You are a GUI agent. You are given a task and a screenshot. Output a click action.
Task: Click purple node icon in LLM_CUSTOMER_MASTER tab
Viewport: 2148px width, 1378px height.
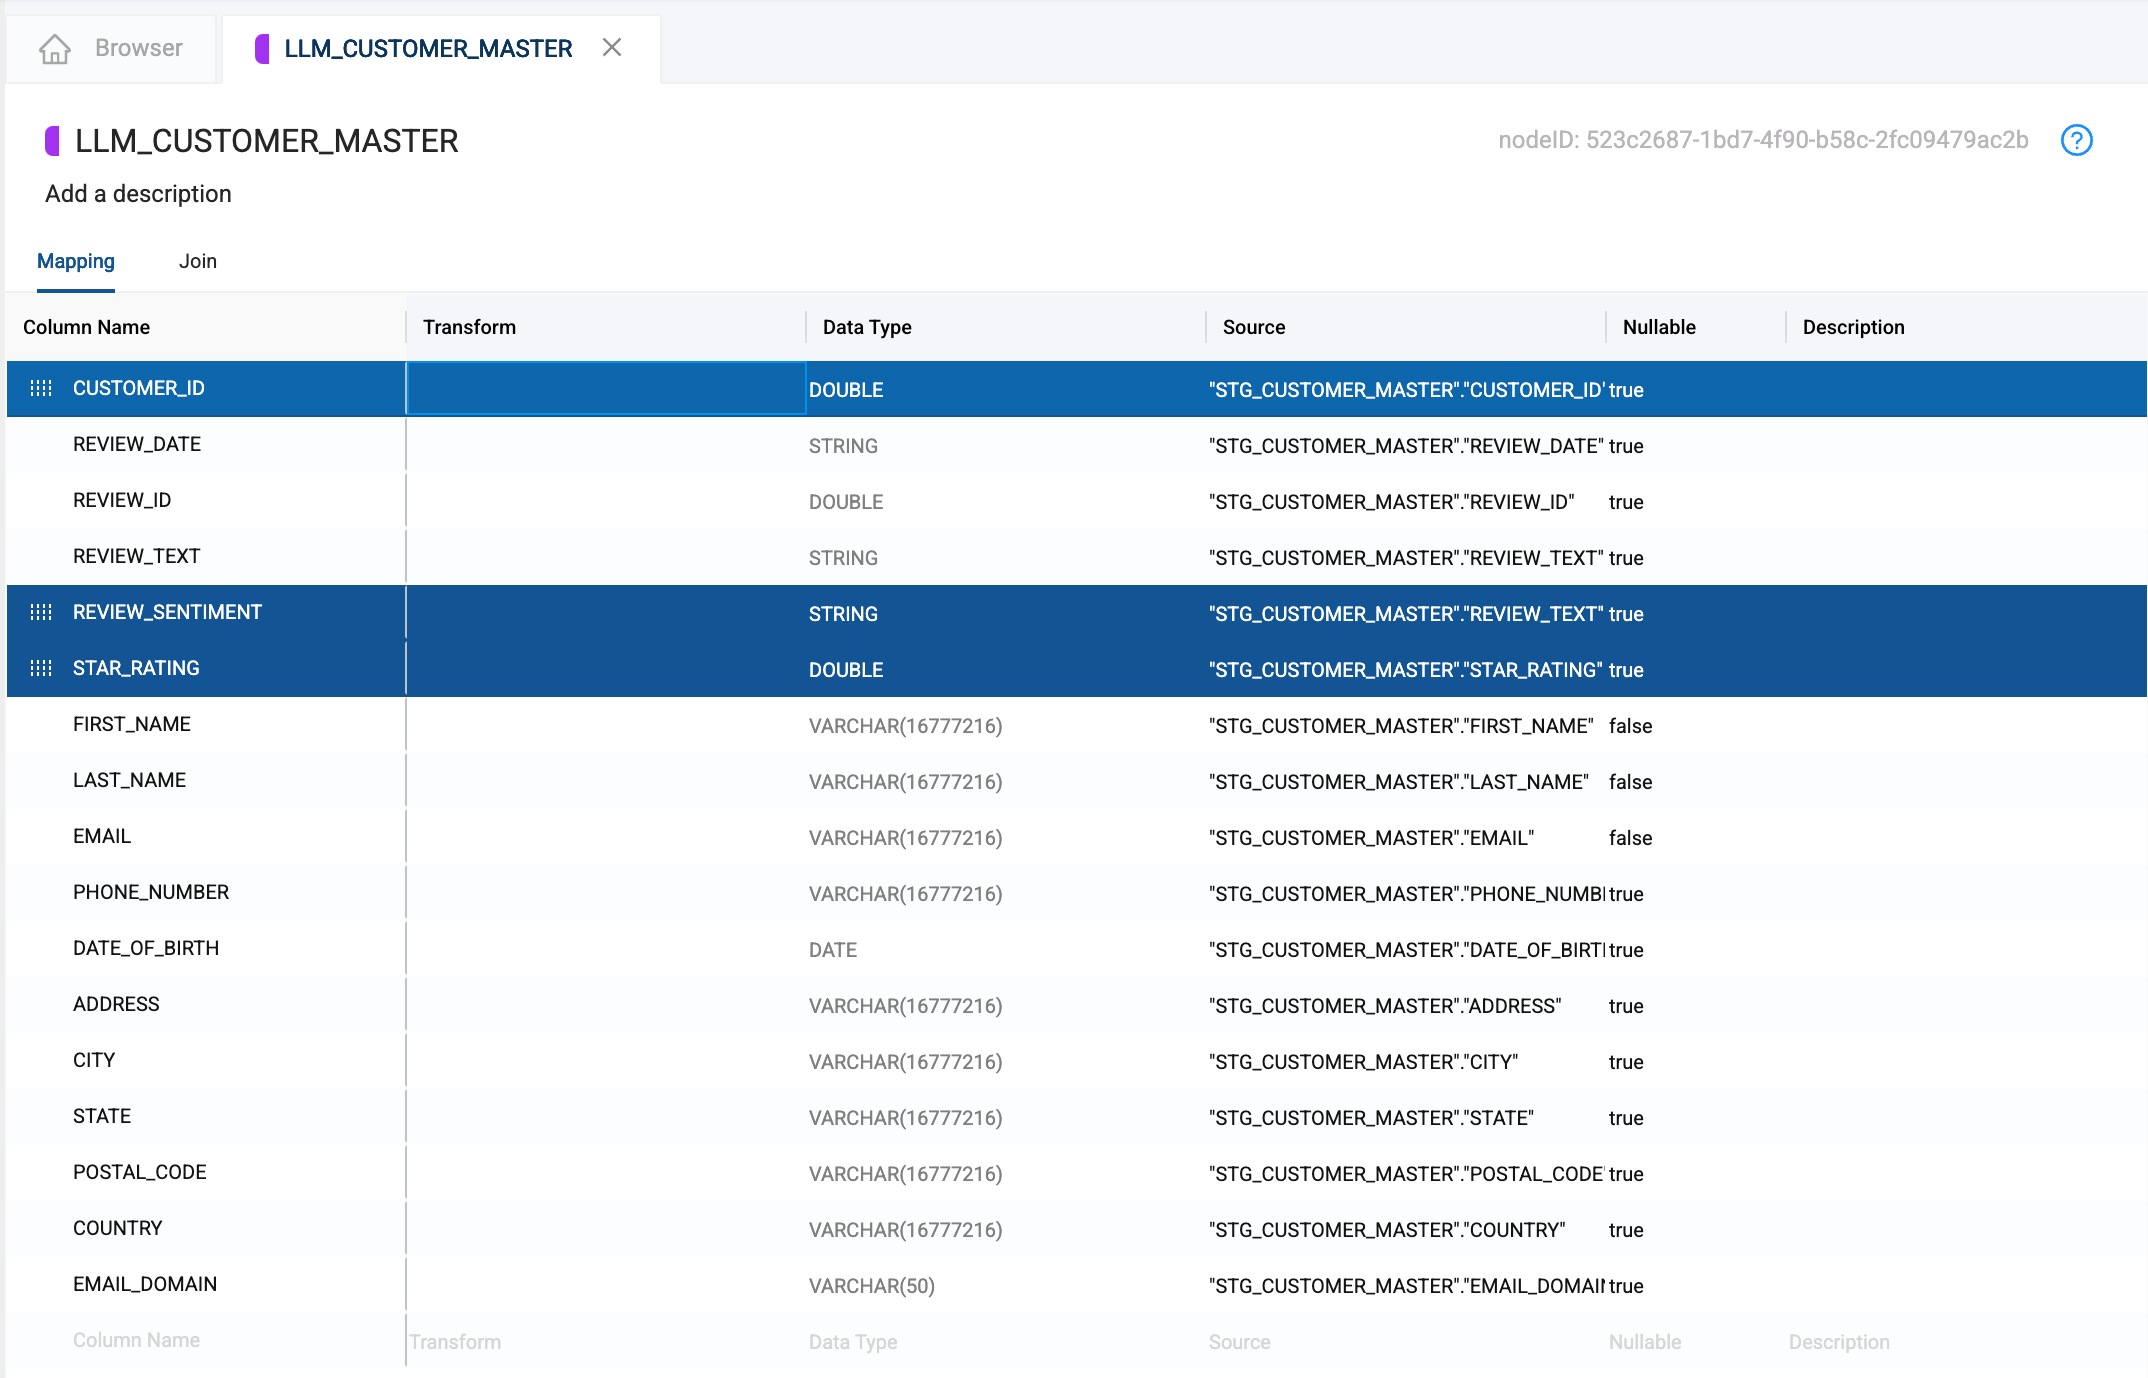coord(262,48)
